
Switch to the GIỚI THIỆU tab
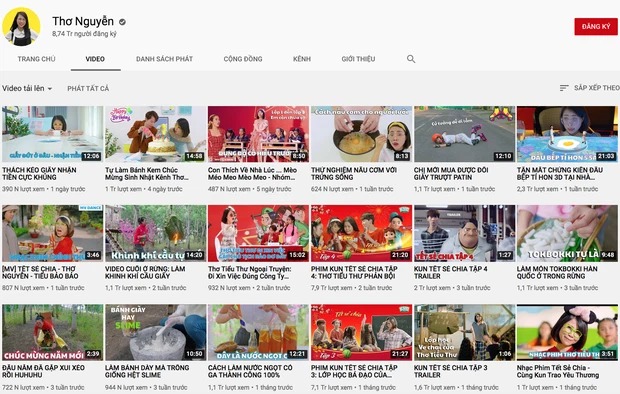[358, 59]
